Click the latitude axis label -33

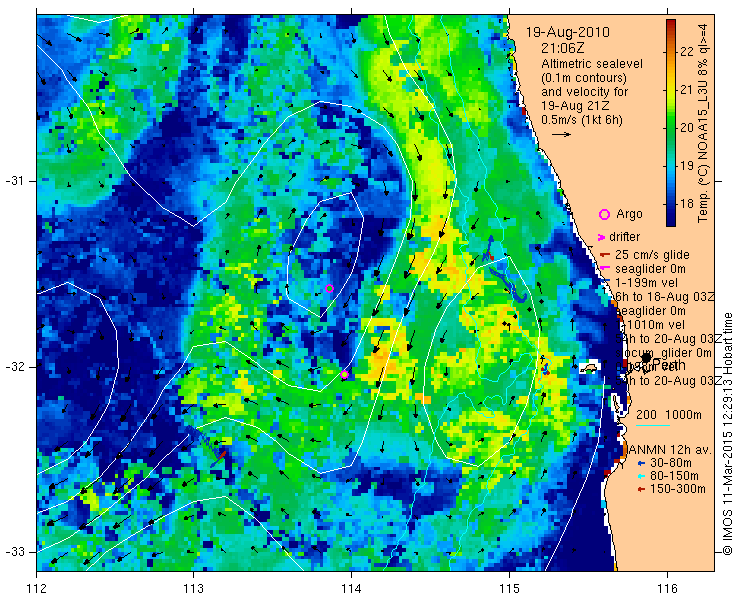[x=14, y=552]
